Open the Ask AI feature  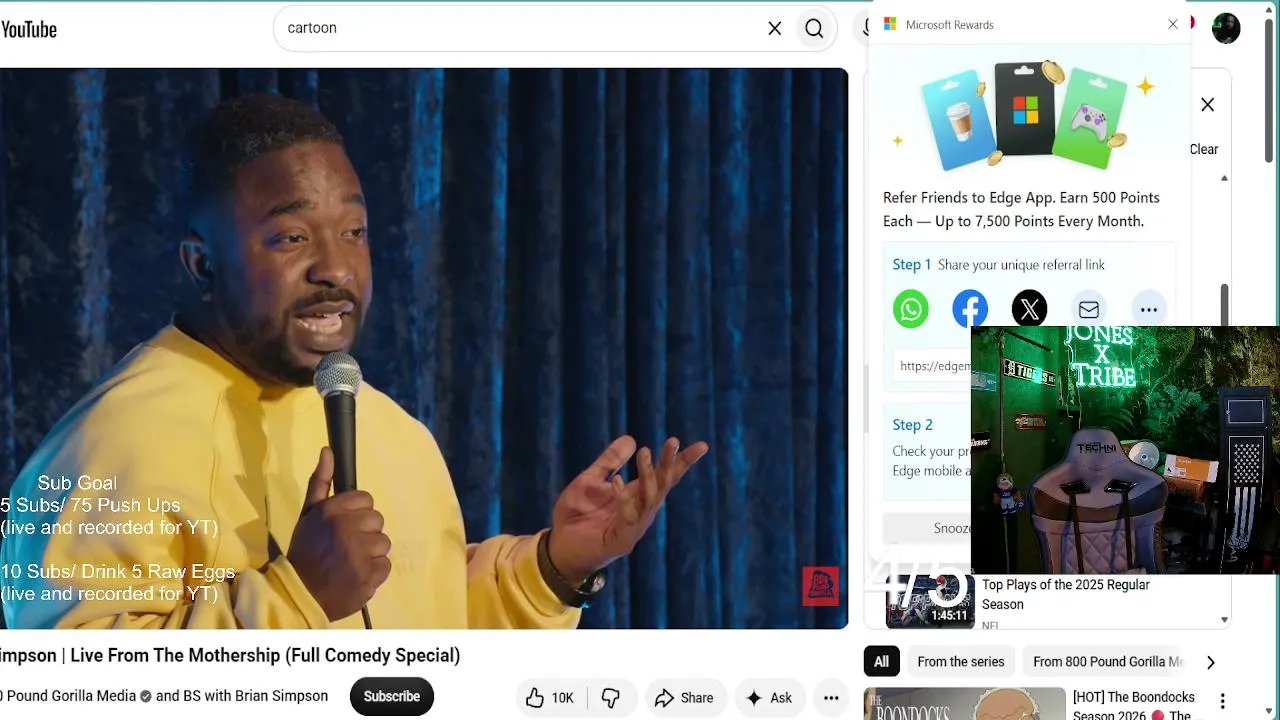(769, 698)
